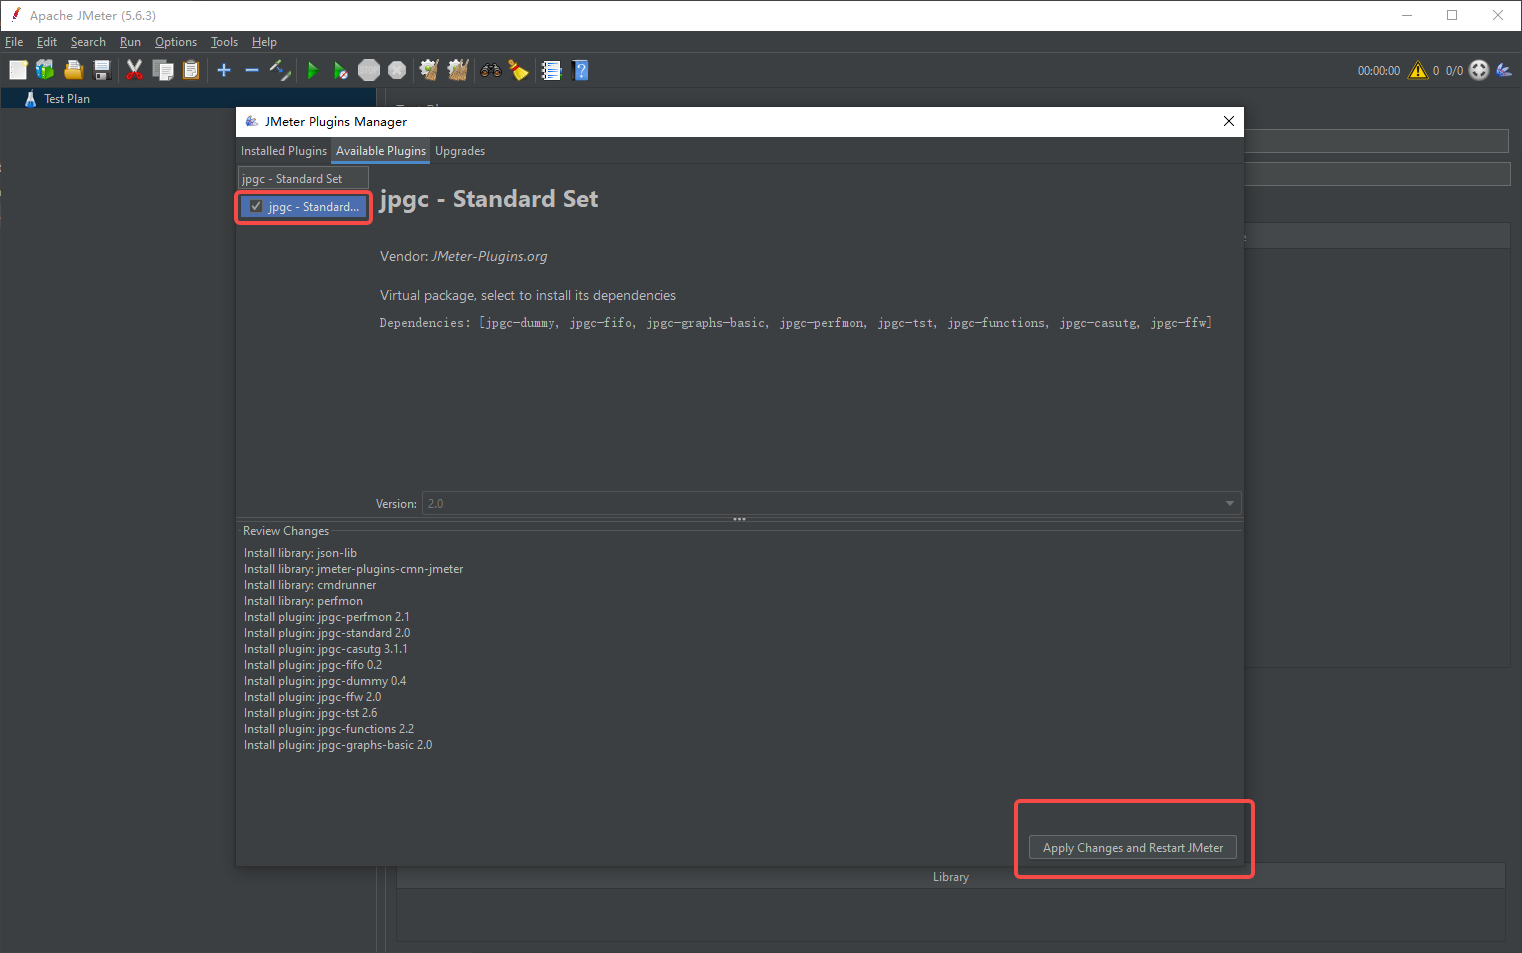Screen dimensions: 1522x953
Task: Click the Cut scissors icon
Action: tap(134, 70)
